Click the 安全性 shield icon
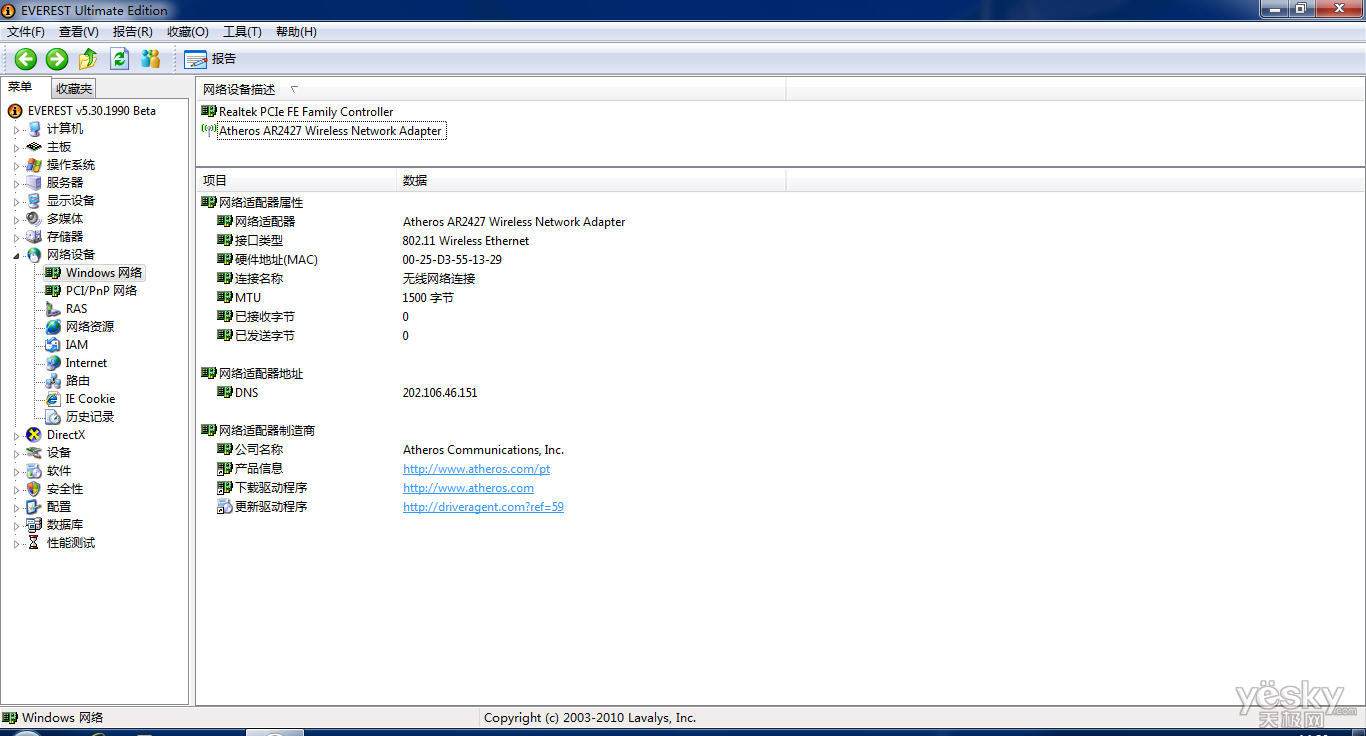 click(x=34, y=489)
